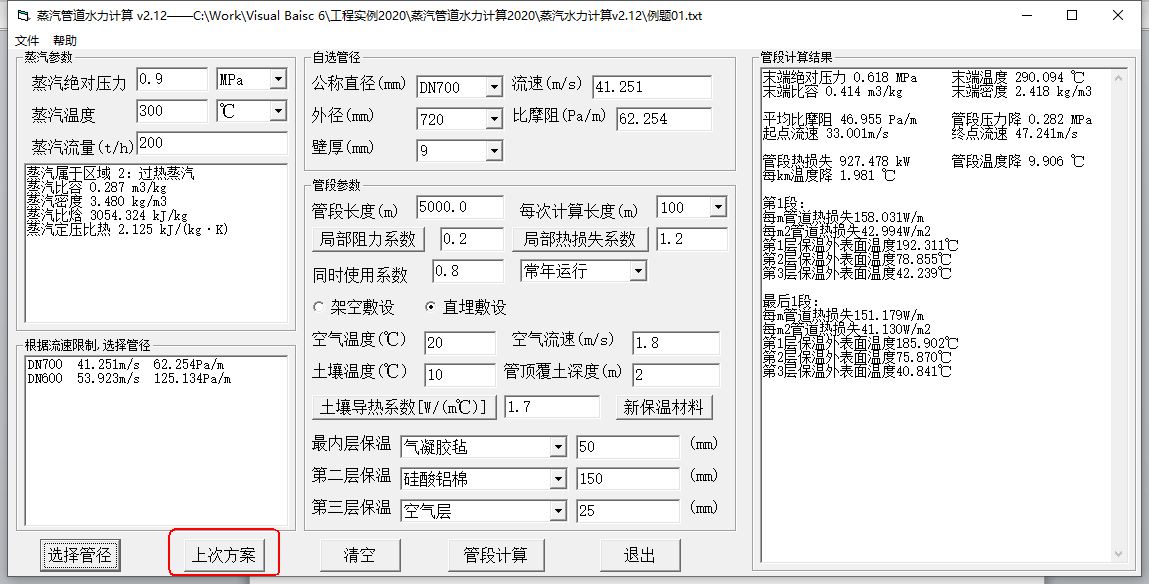Click the 管段计算结果 vertical scrollbar
The image size is (1149, 584).
pyautogui.click(x=1120, y=310)
